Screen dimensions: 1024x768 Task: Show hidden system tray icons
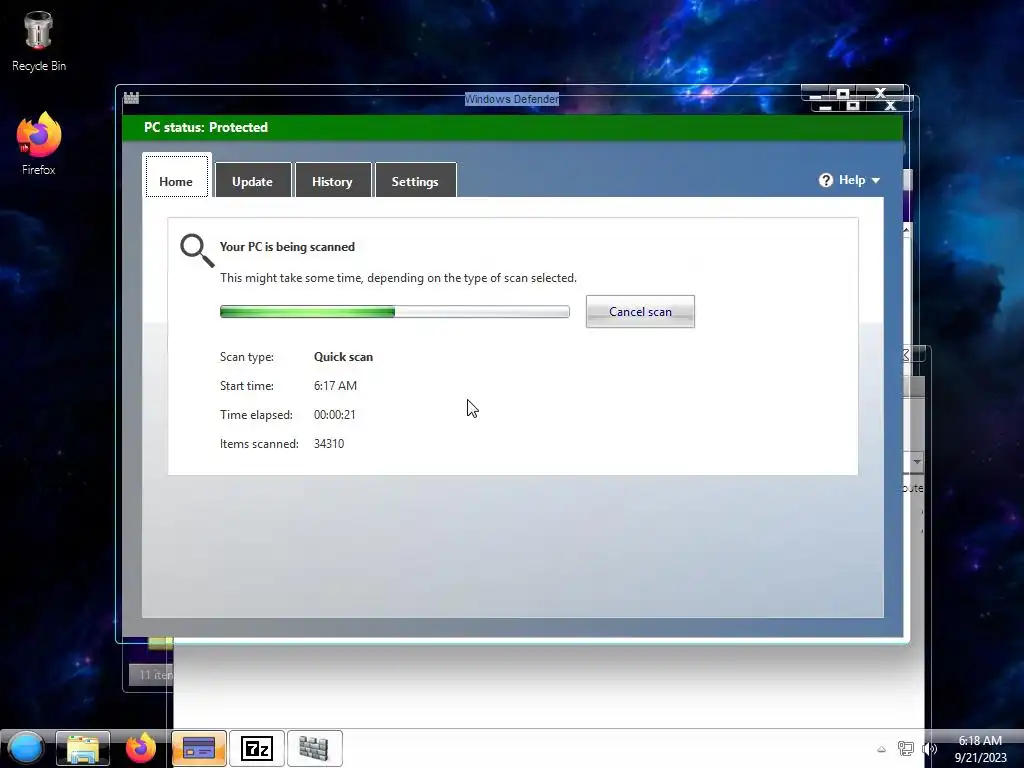pyautogui.click(x=881, y=749)
